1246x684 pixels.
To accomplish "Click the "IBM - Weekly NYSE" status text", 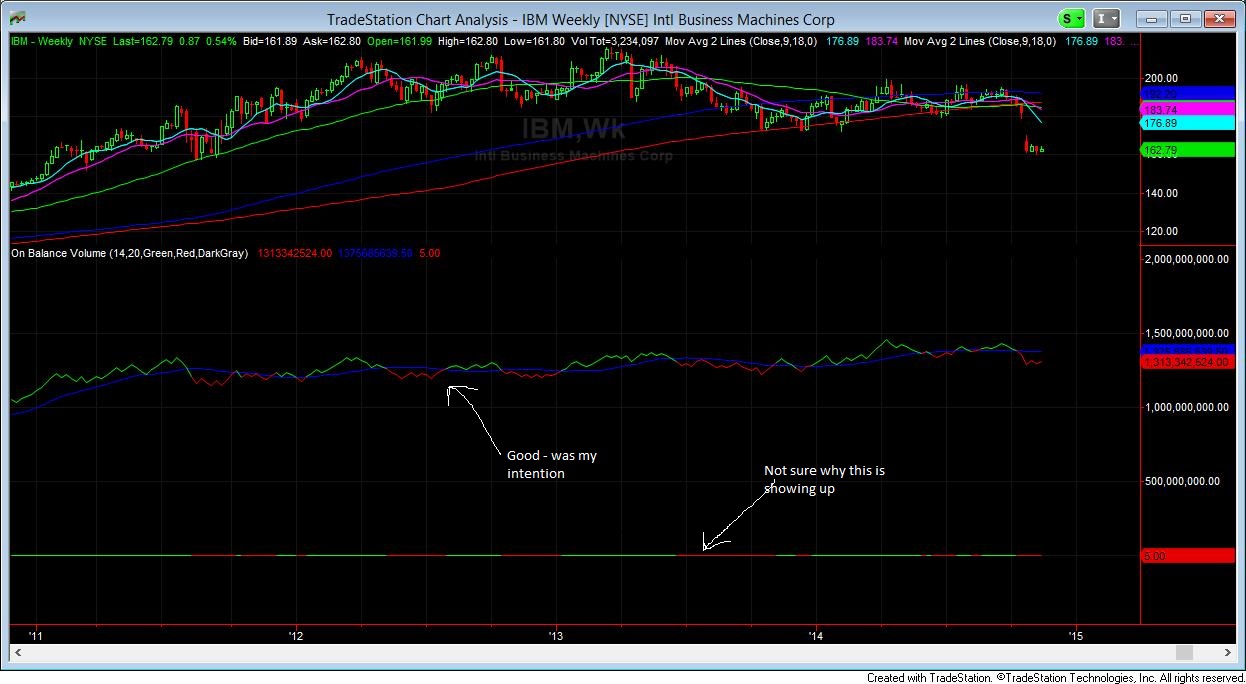I will pos(60,41).
